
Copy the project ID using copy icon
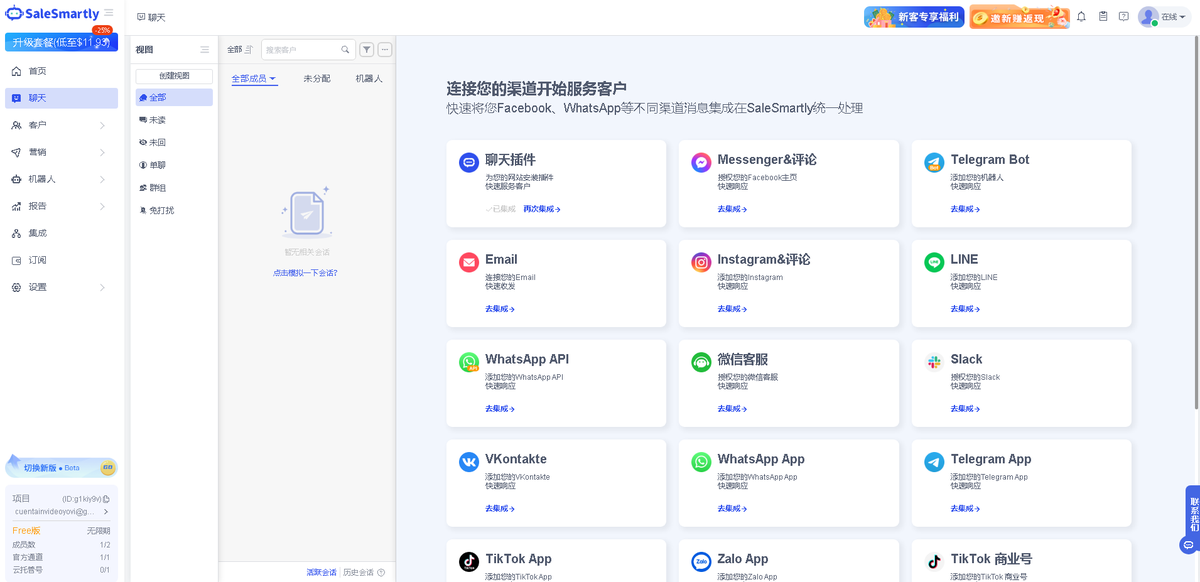106,498
